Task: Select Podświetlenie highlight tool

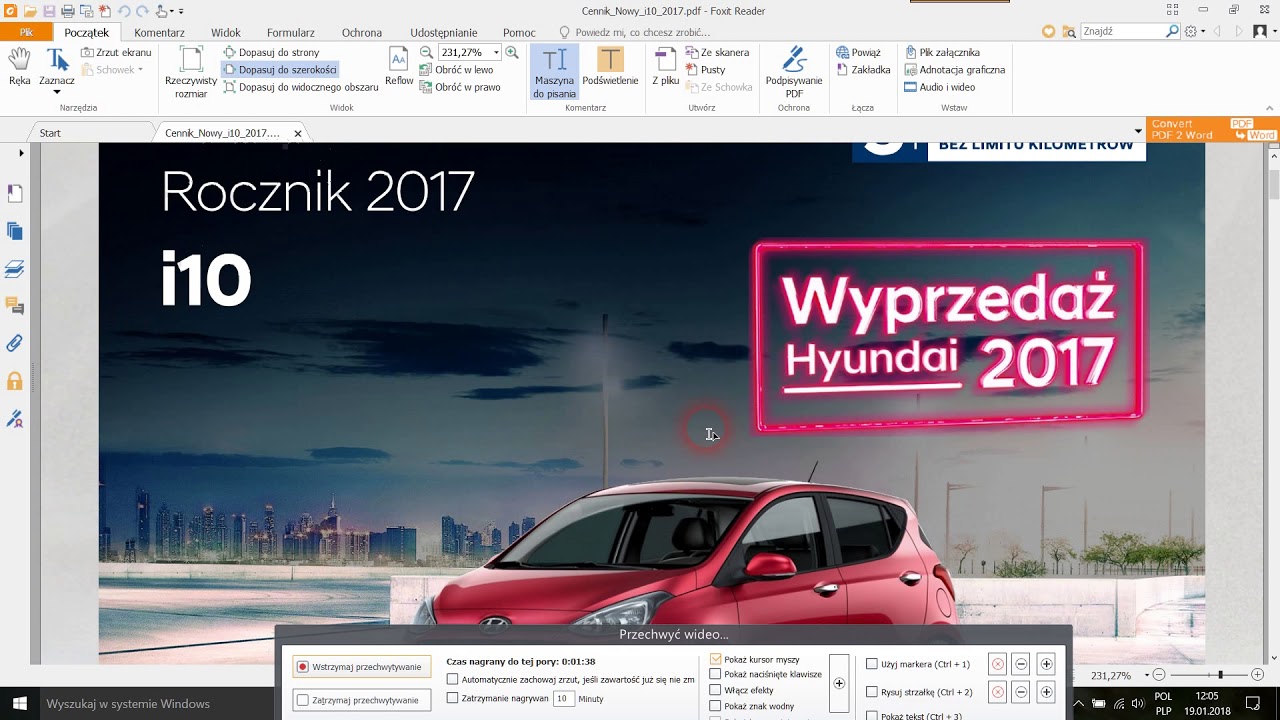Action: (x=610, y=68)
